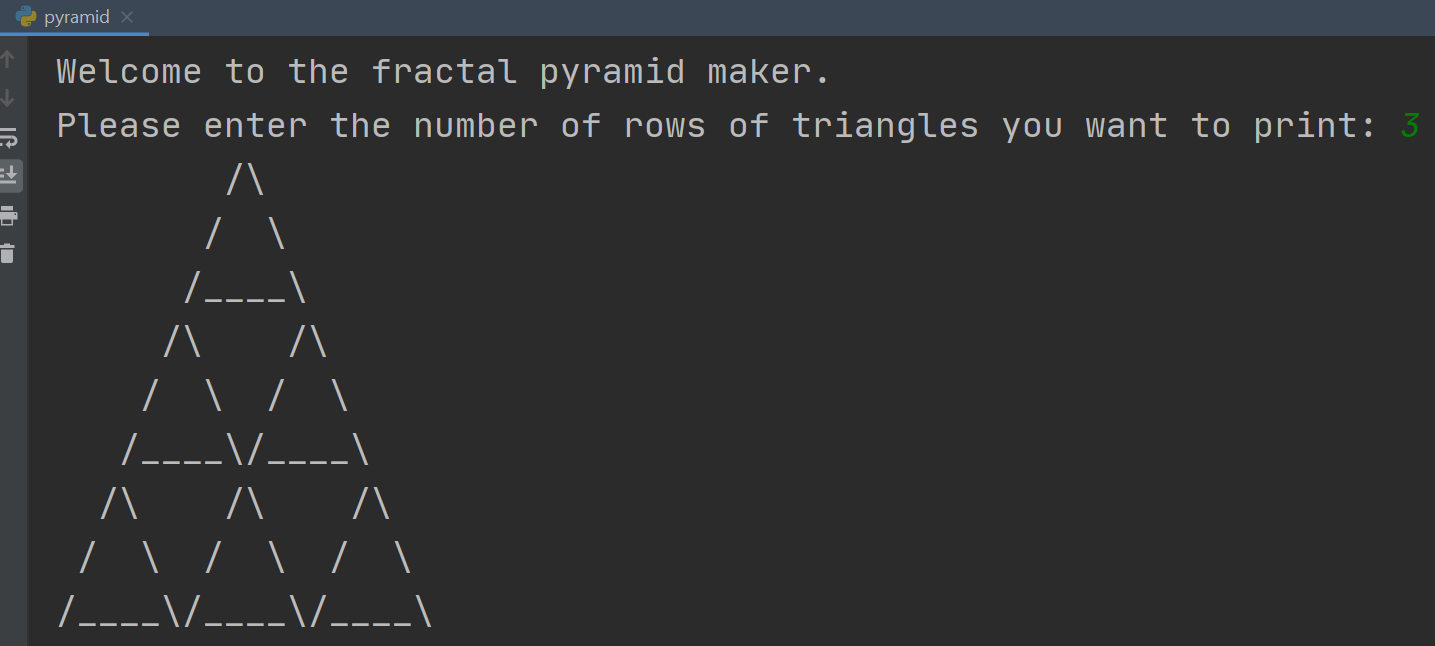Print the console output
Screen dimensions: 1435x646
click(8, 215)
